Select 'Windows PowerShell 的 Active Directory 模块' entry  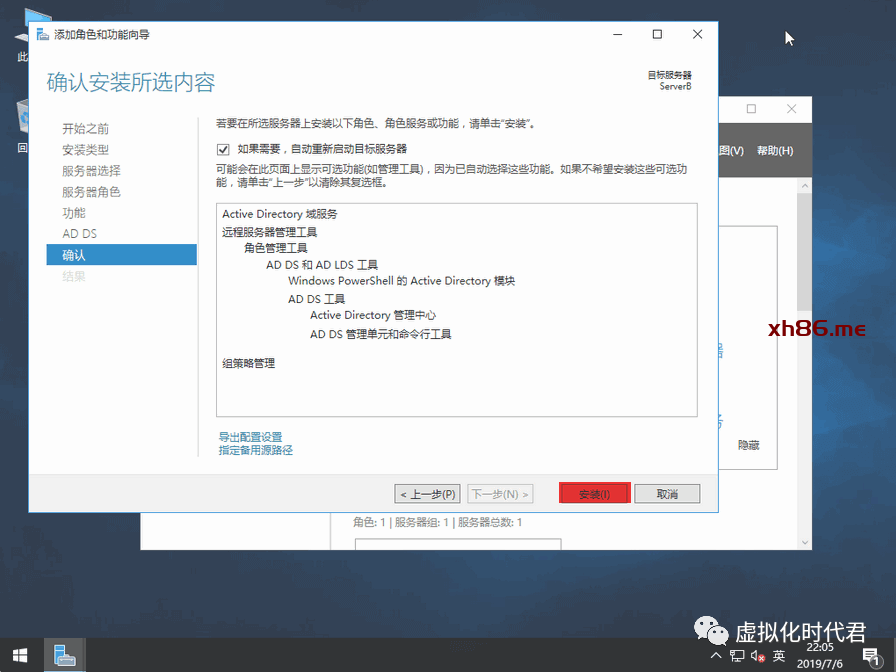coord(401,281)
